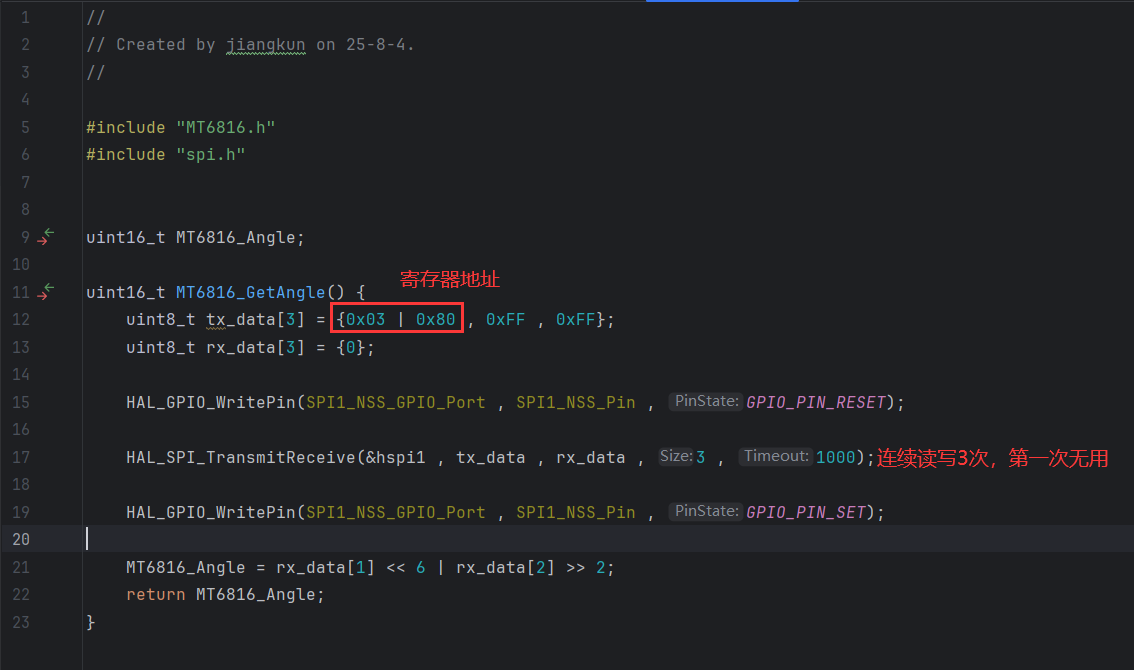Click line number 20 in the gutter
The height and width of the screenshot is (670, 1134).
point(21,539)
